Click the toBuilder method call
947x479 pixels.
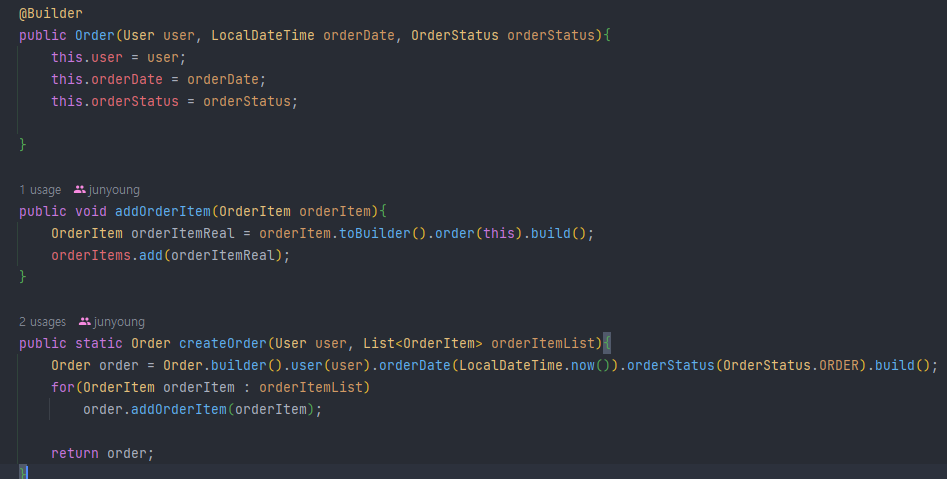(x=374, y=233)
